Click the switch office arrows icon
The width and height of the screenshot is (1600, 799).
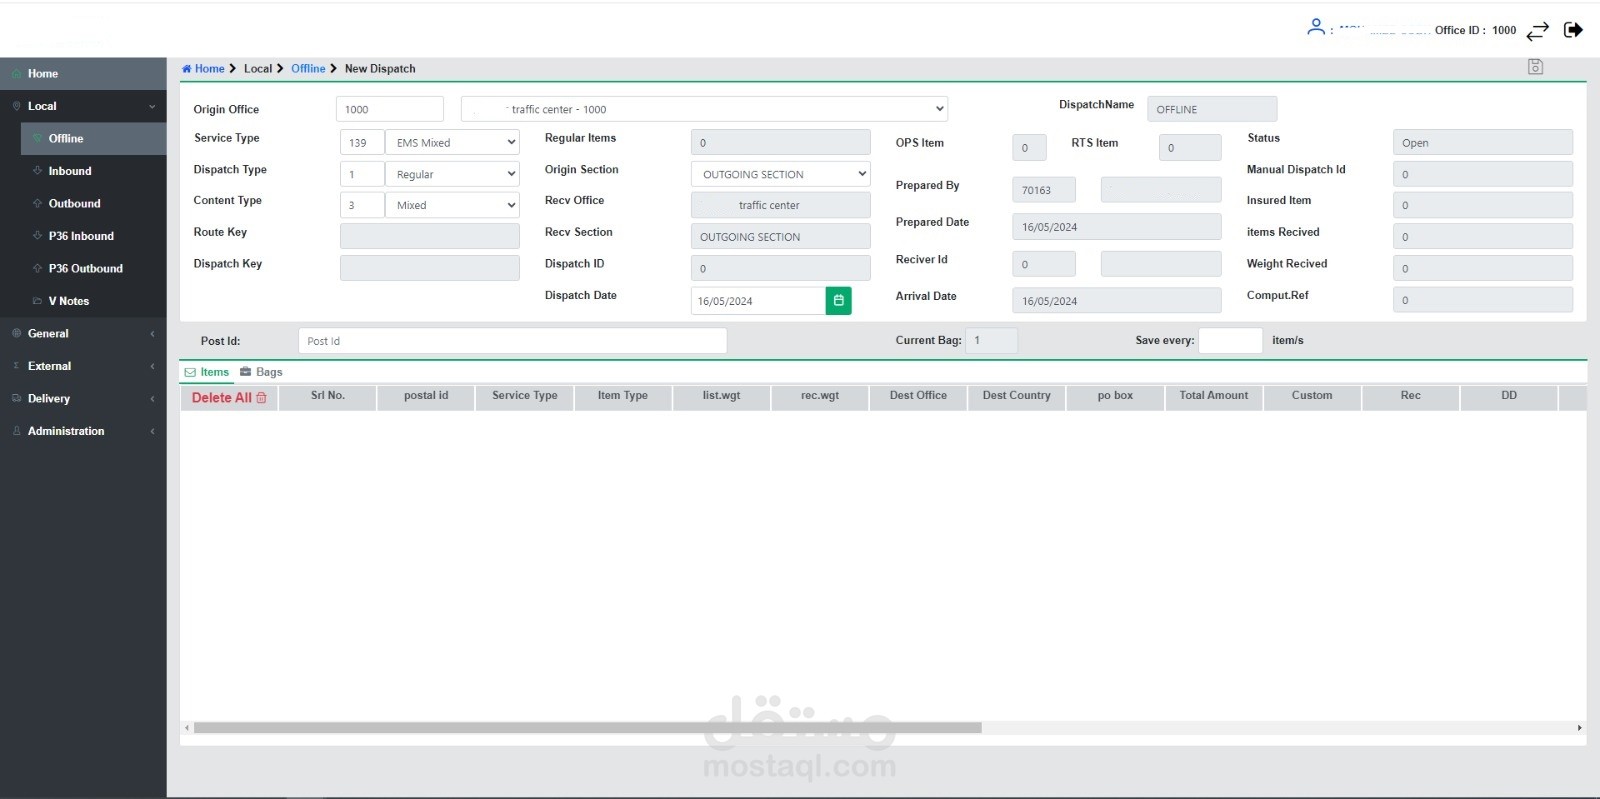click(x=1537, y=31)
